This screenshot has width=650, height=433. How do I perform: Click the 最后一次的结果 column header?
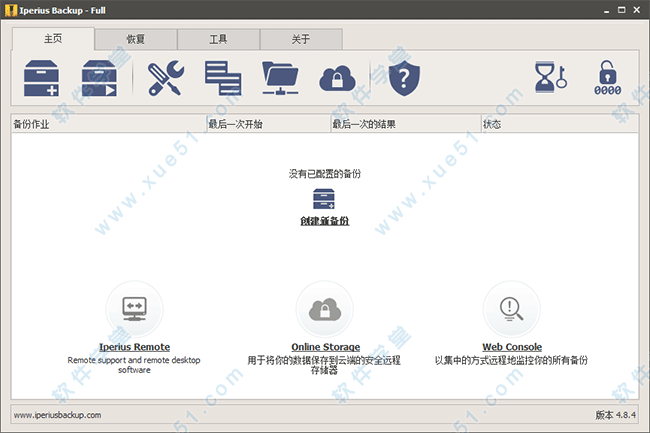point(406,124)
